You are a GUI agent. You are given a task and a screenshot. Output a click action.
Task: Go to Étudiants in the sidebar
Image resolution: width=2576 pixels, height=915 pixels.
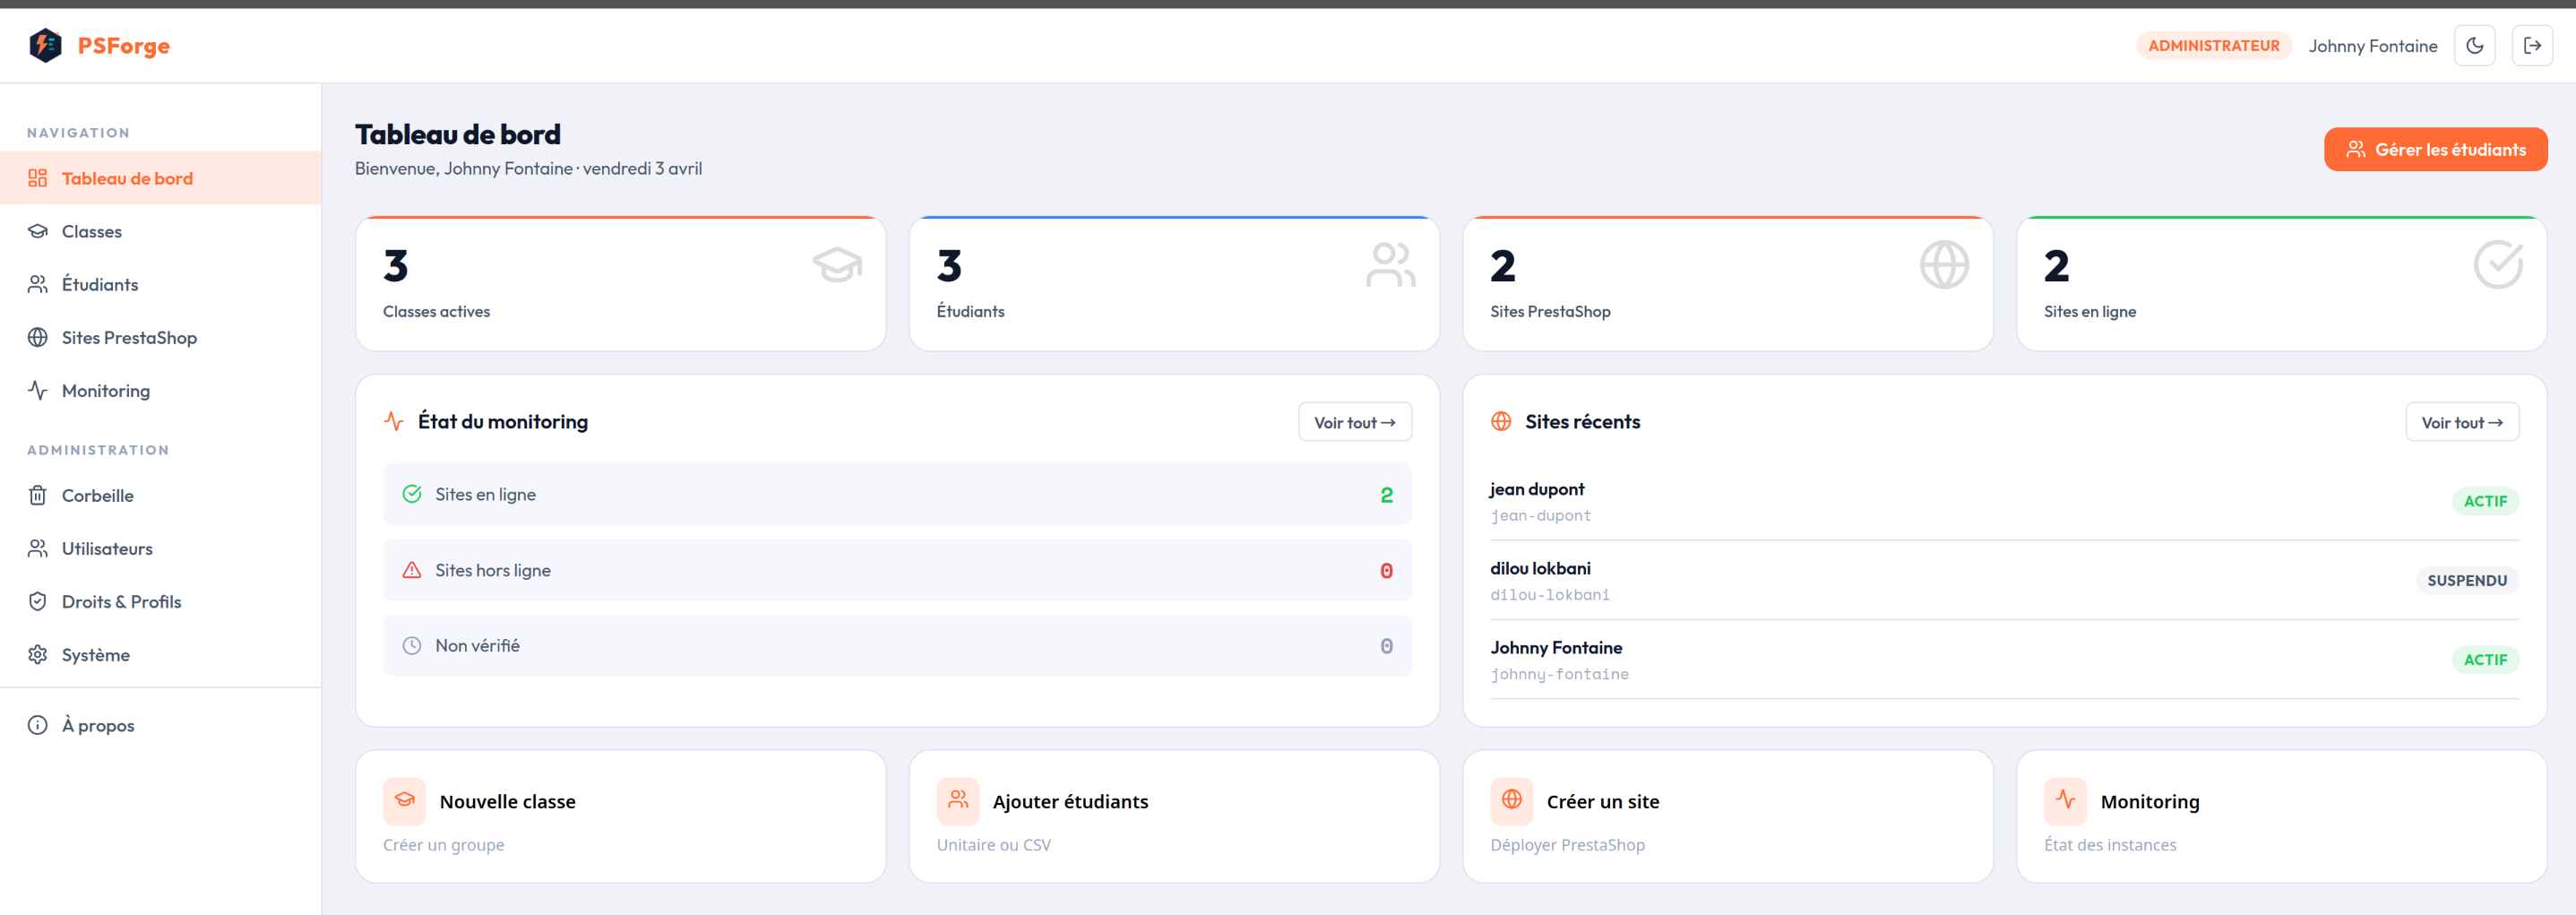99,284
